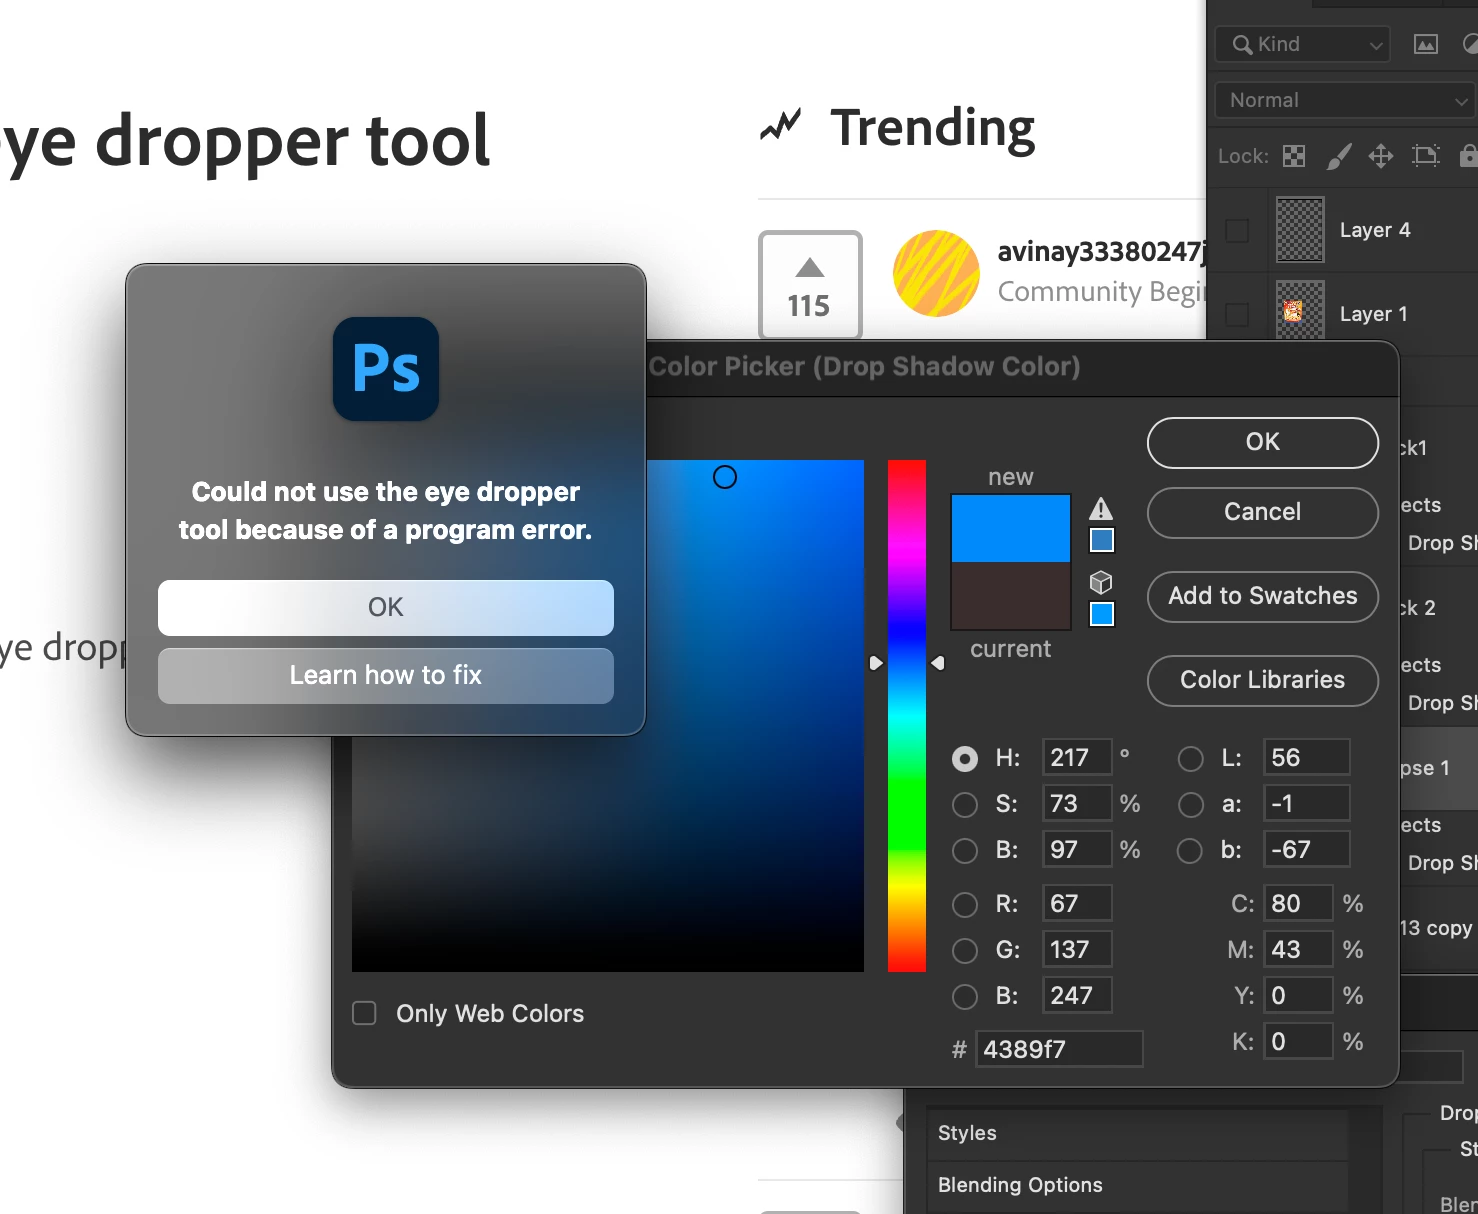Click the lock image pixels brush icon
This screenshot has width=1478, height=1214.
[x=1338, y=156]
